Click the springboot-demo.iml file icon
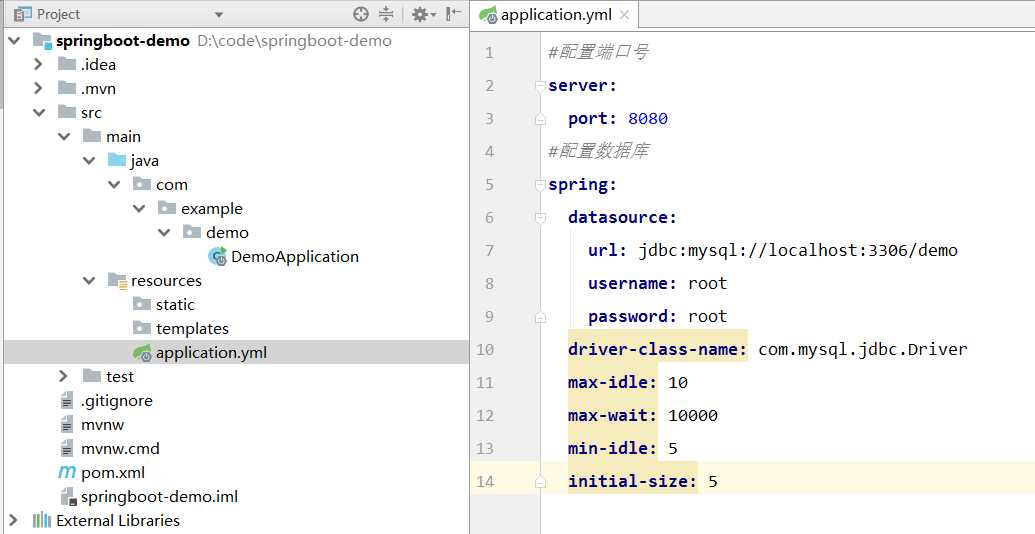The width and height of the screenshot is (1035, 534). click(x=67, y=496)
